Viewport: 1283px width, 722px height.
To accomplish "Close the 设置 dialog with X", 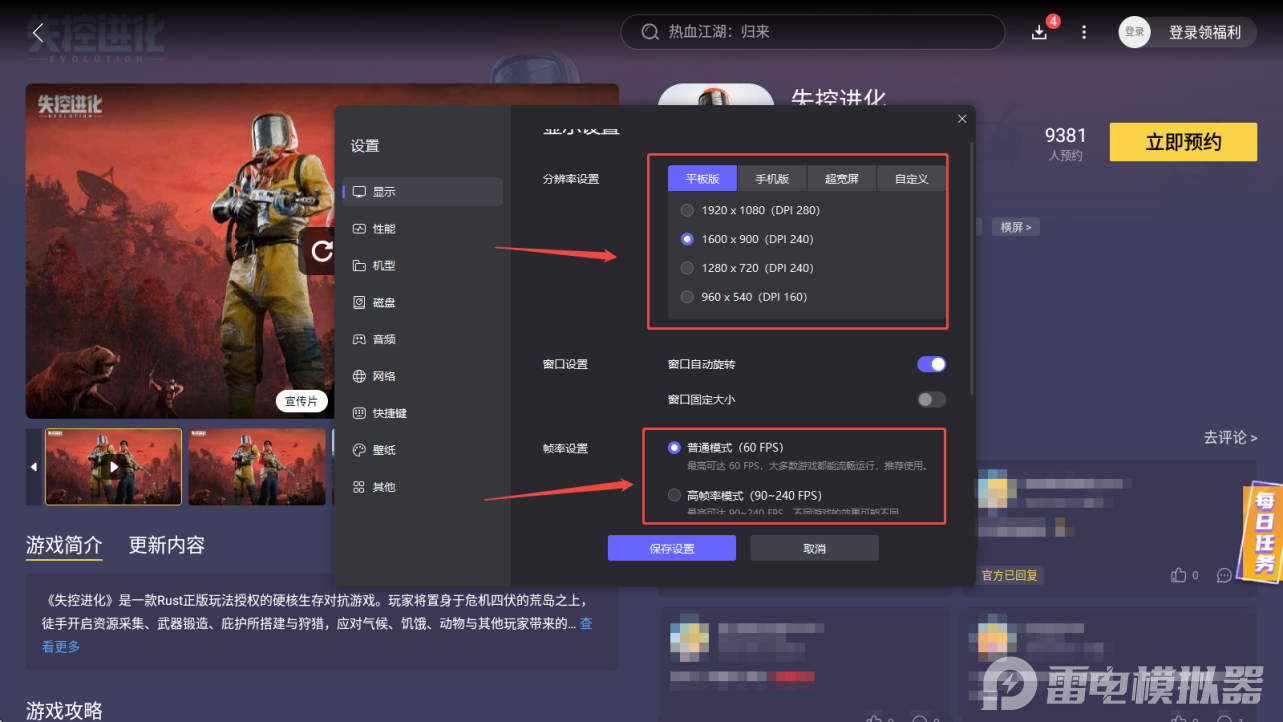I will [x=962, y=119].
